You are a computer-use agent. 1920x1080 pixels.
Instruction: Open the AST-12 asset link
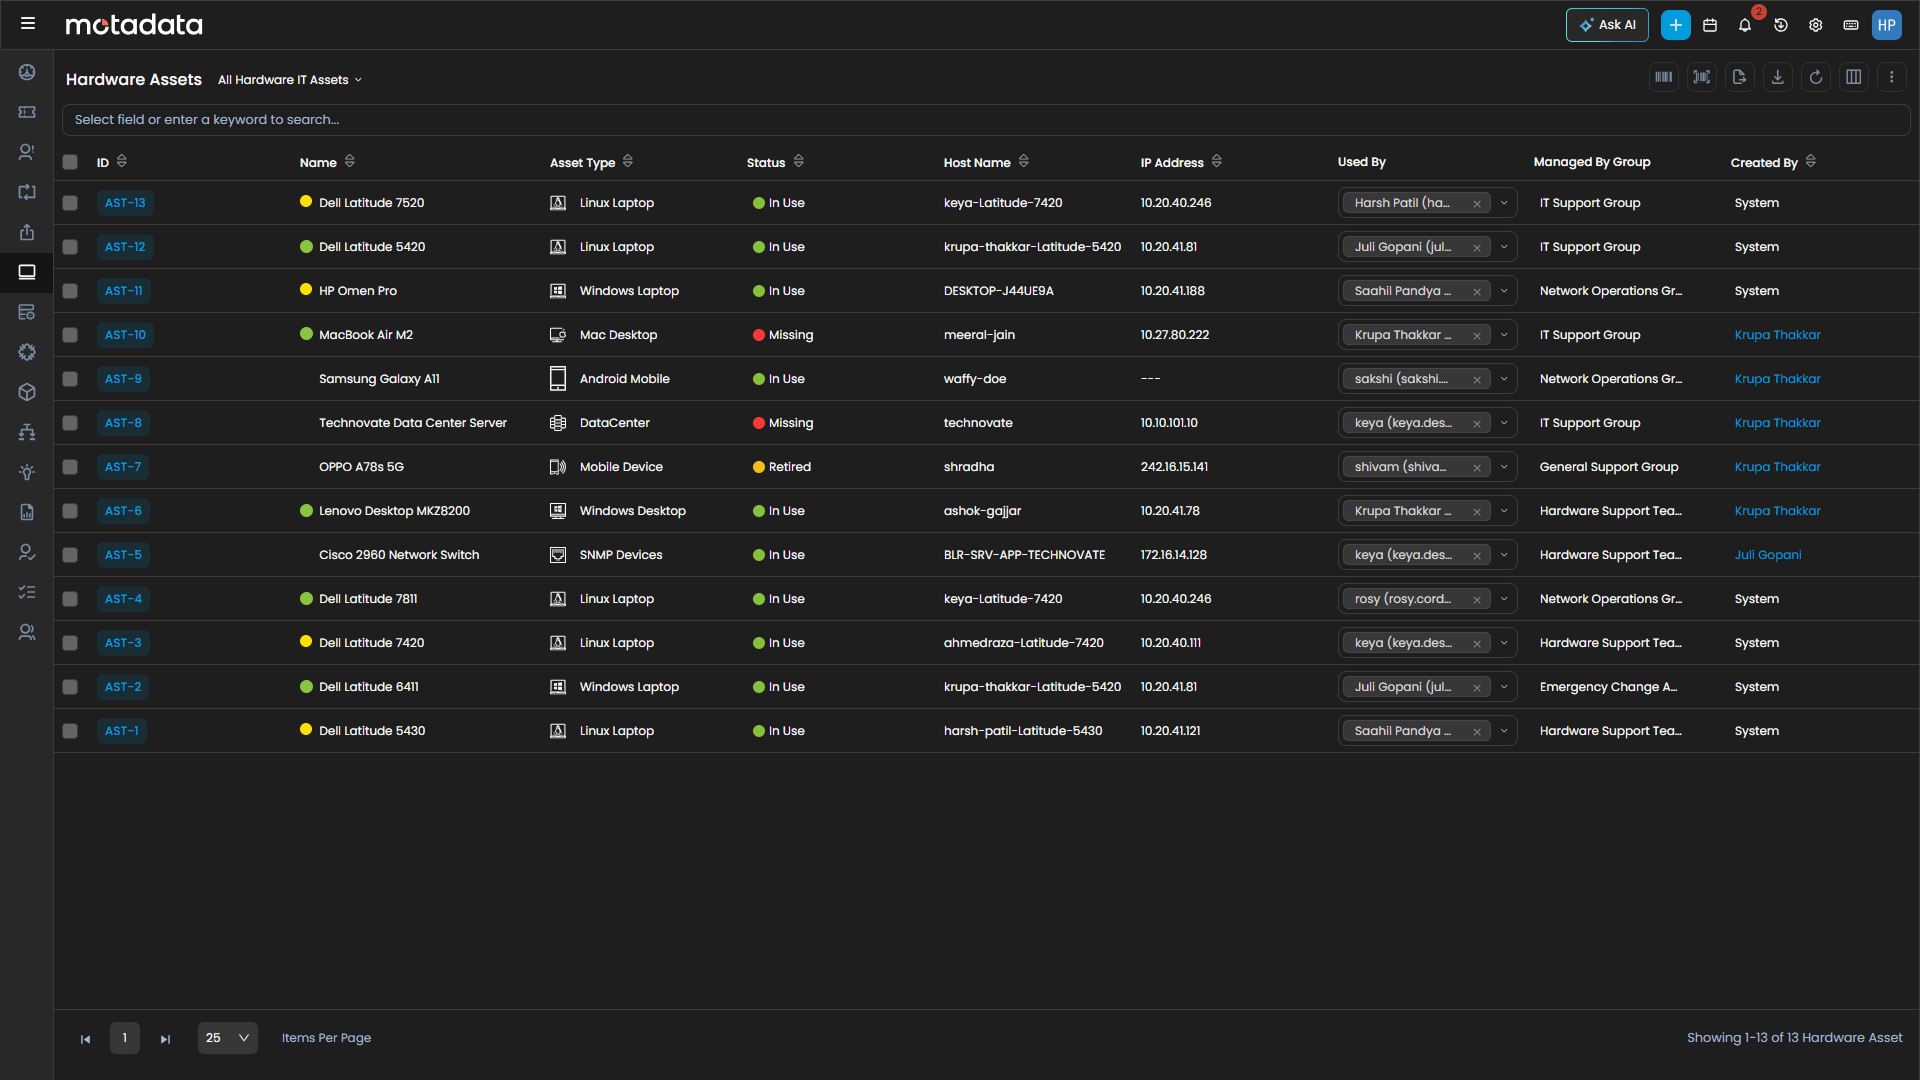point(125,247)
